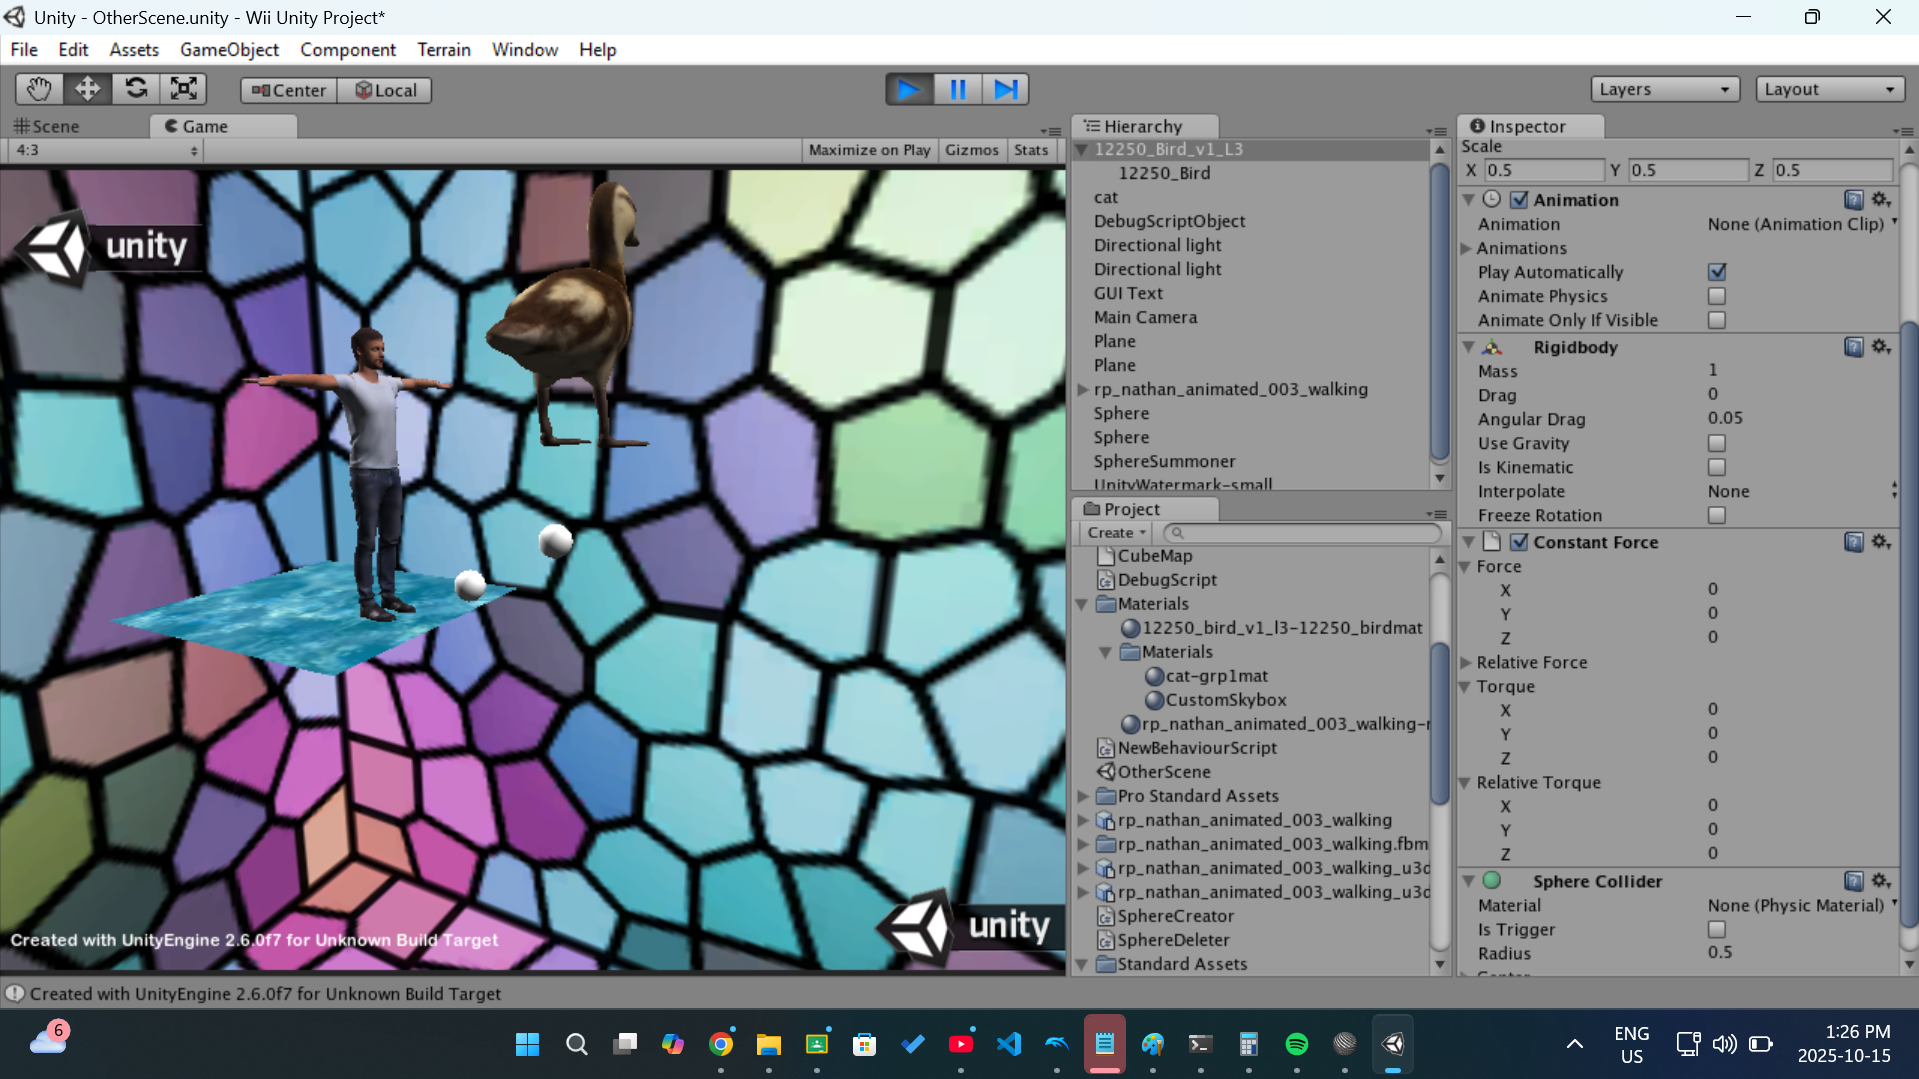
Task: Toggle pivot mode Center button
Action: click(289, 90)
